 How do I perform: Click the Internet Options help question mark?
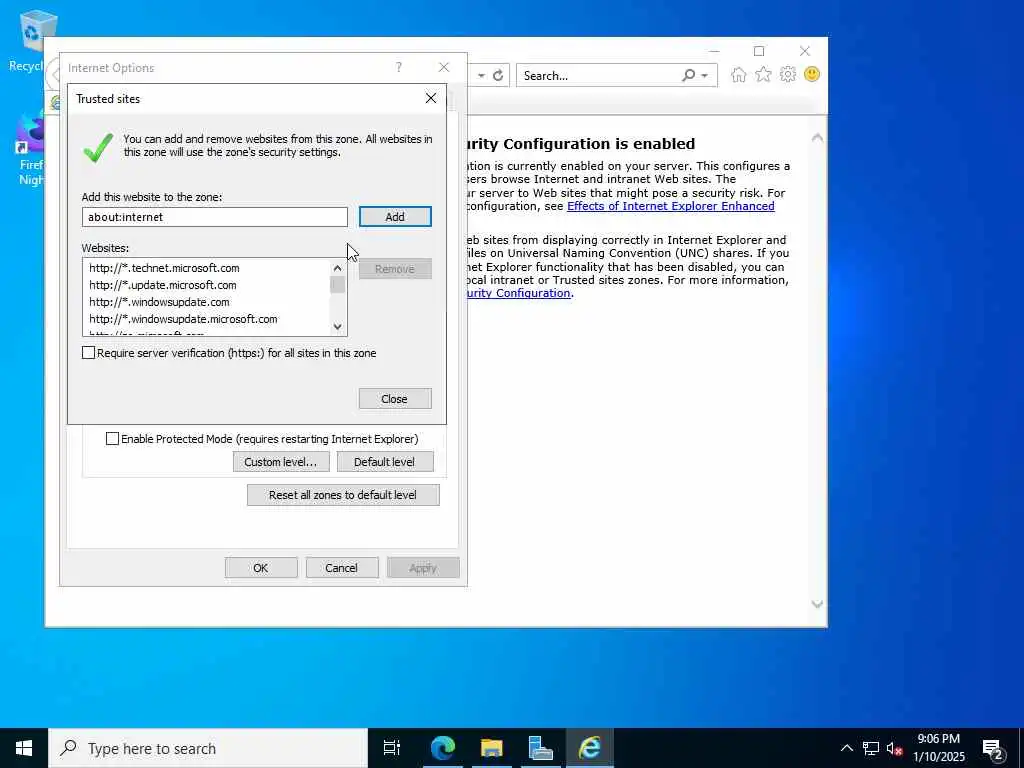[398, 67]
